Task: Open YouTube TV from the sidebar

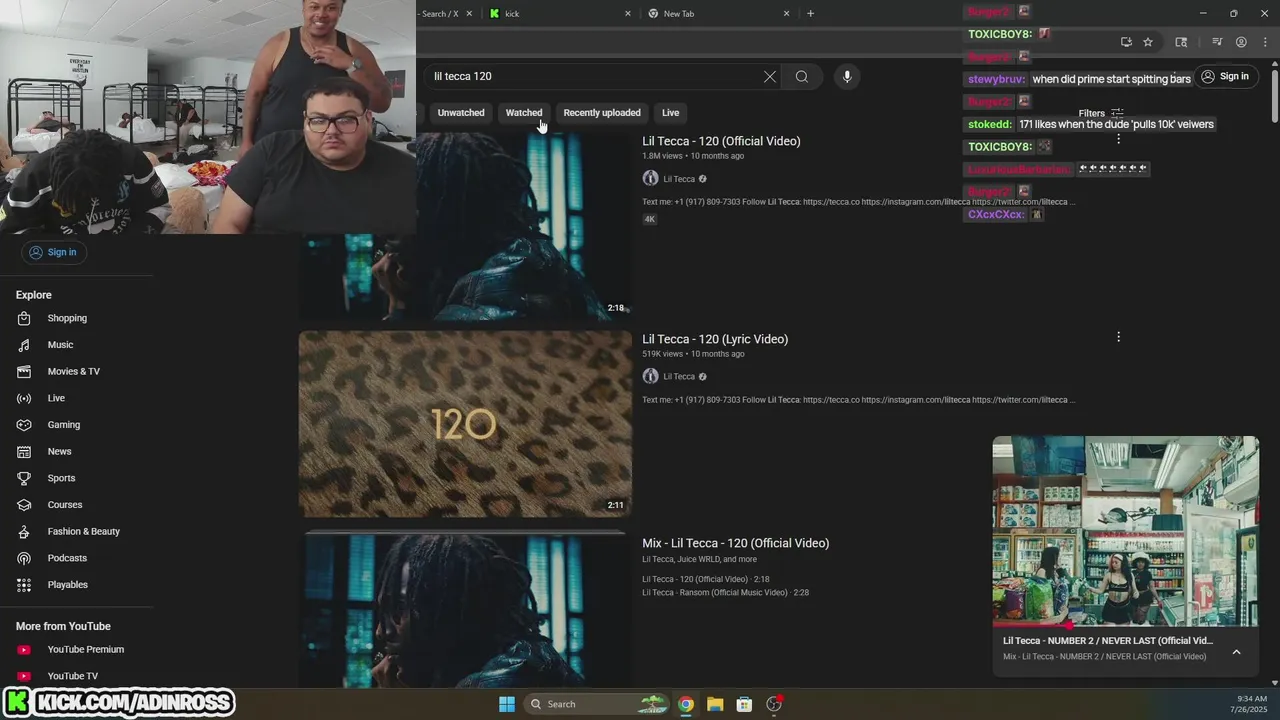Action: point(72,676)
